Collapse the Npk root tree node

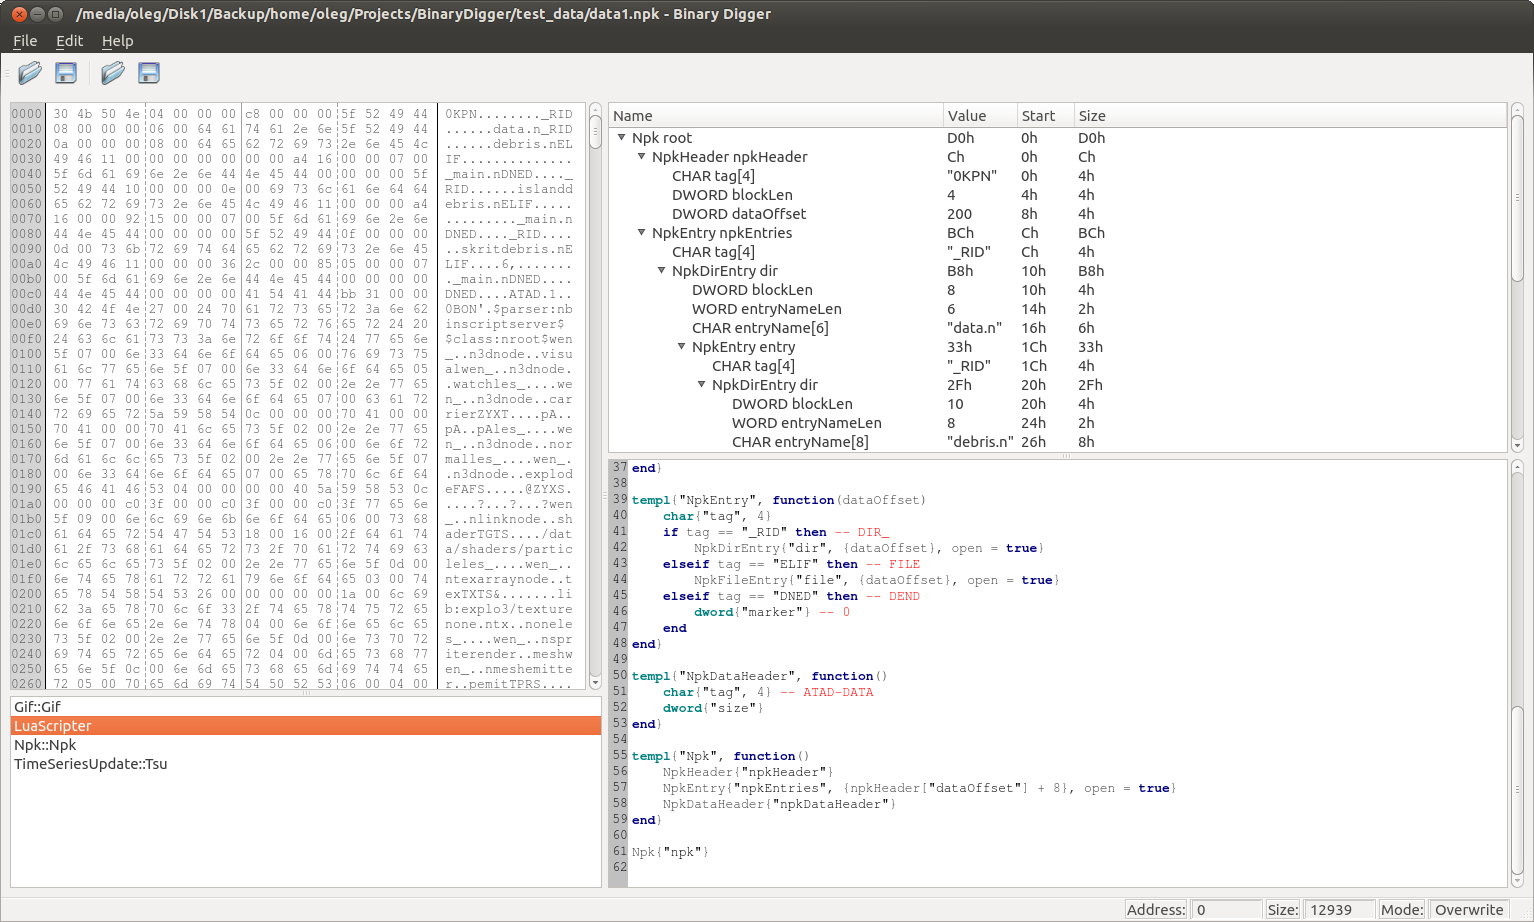[x=621, y=138]
